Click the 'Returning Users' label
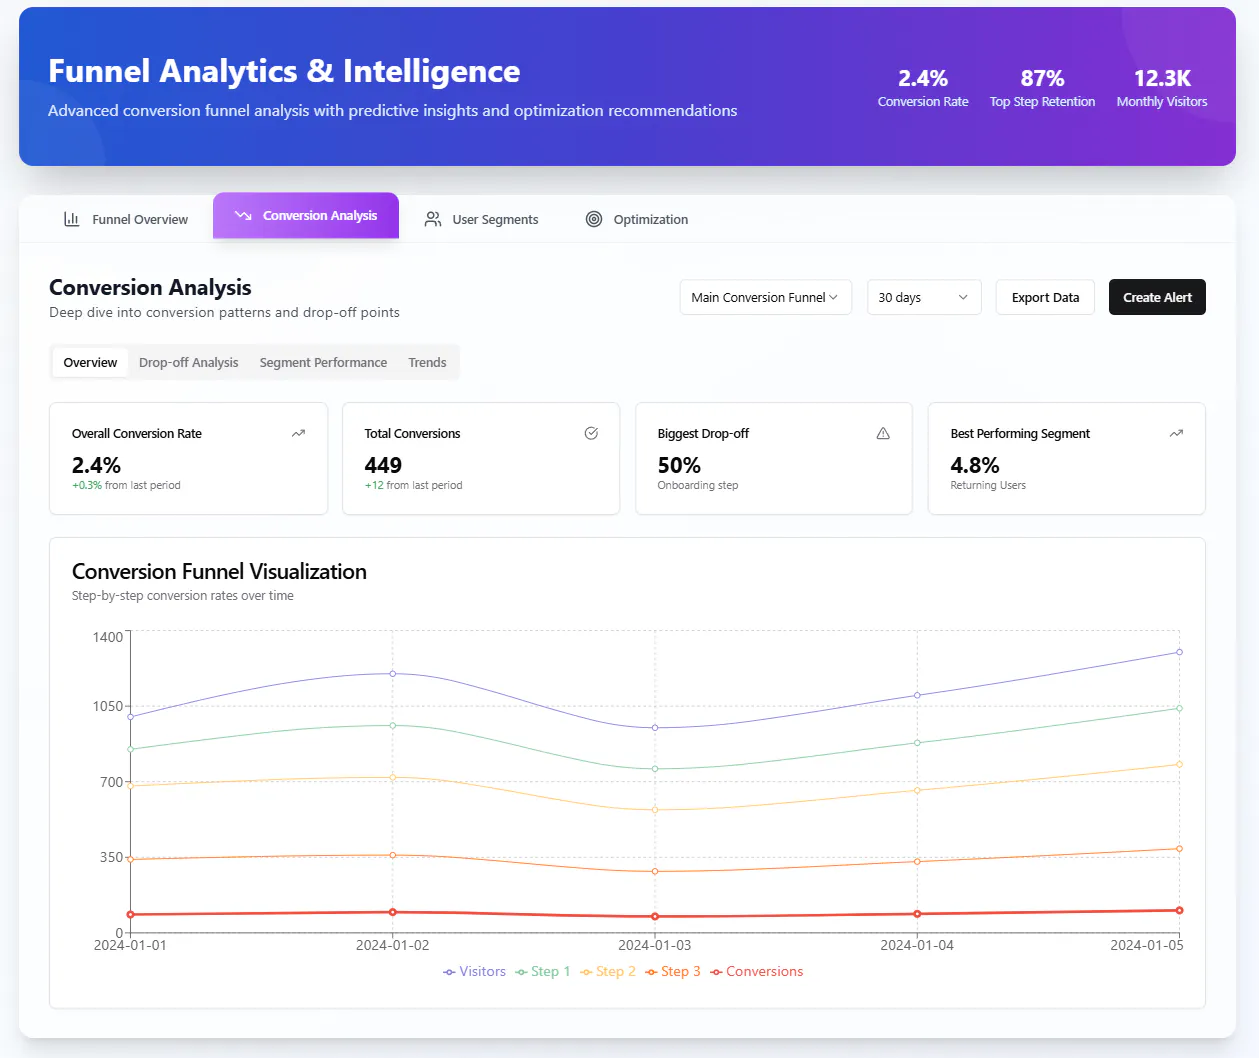 click(988, 485)
